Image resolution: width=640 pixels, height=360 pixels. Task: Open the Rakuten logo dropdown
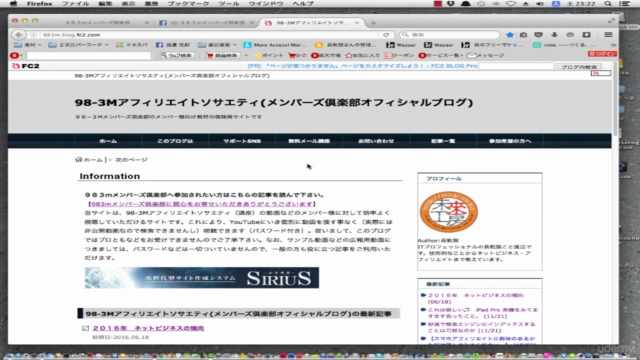click(16, 55)
